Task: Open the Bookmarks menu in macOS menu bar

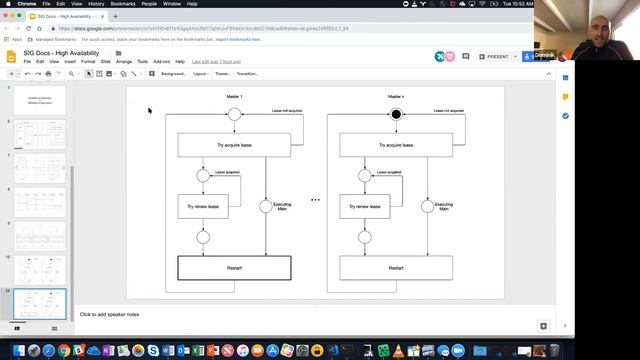Action: pyautogui.click(x=123, y=4)
